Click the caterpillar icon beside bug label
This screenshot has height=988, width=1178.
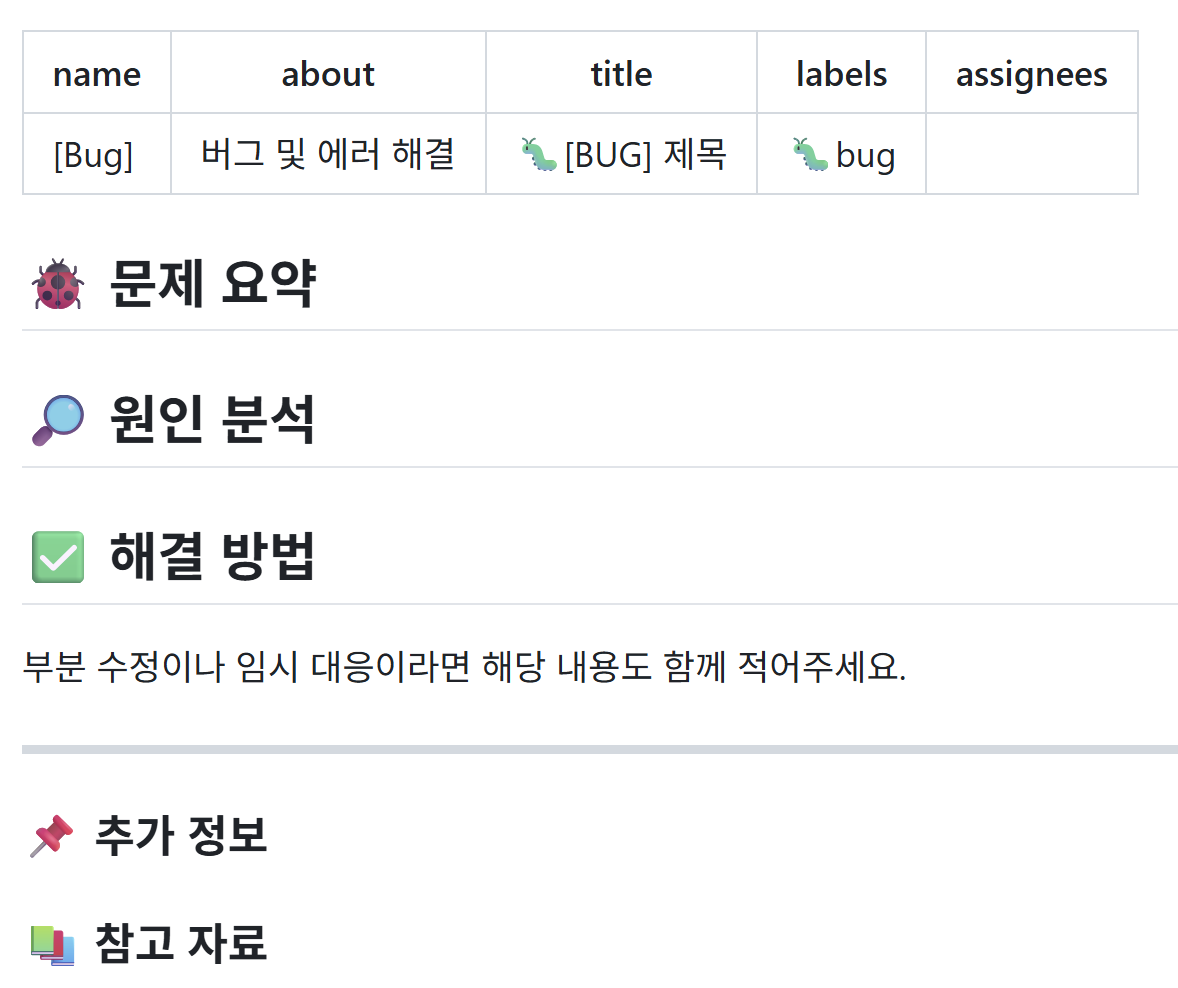click(x=810, y=154)
